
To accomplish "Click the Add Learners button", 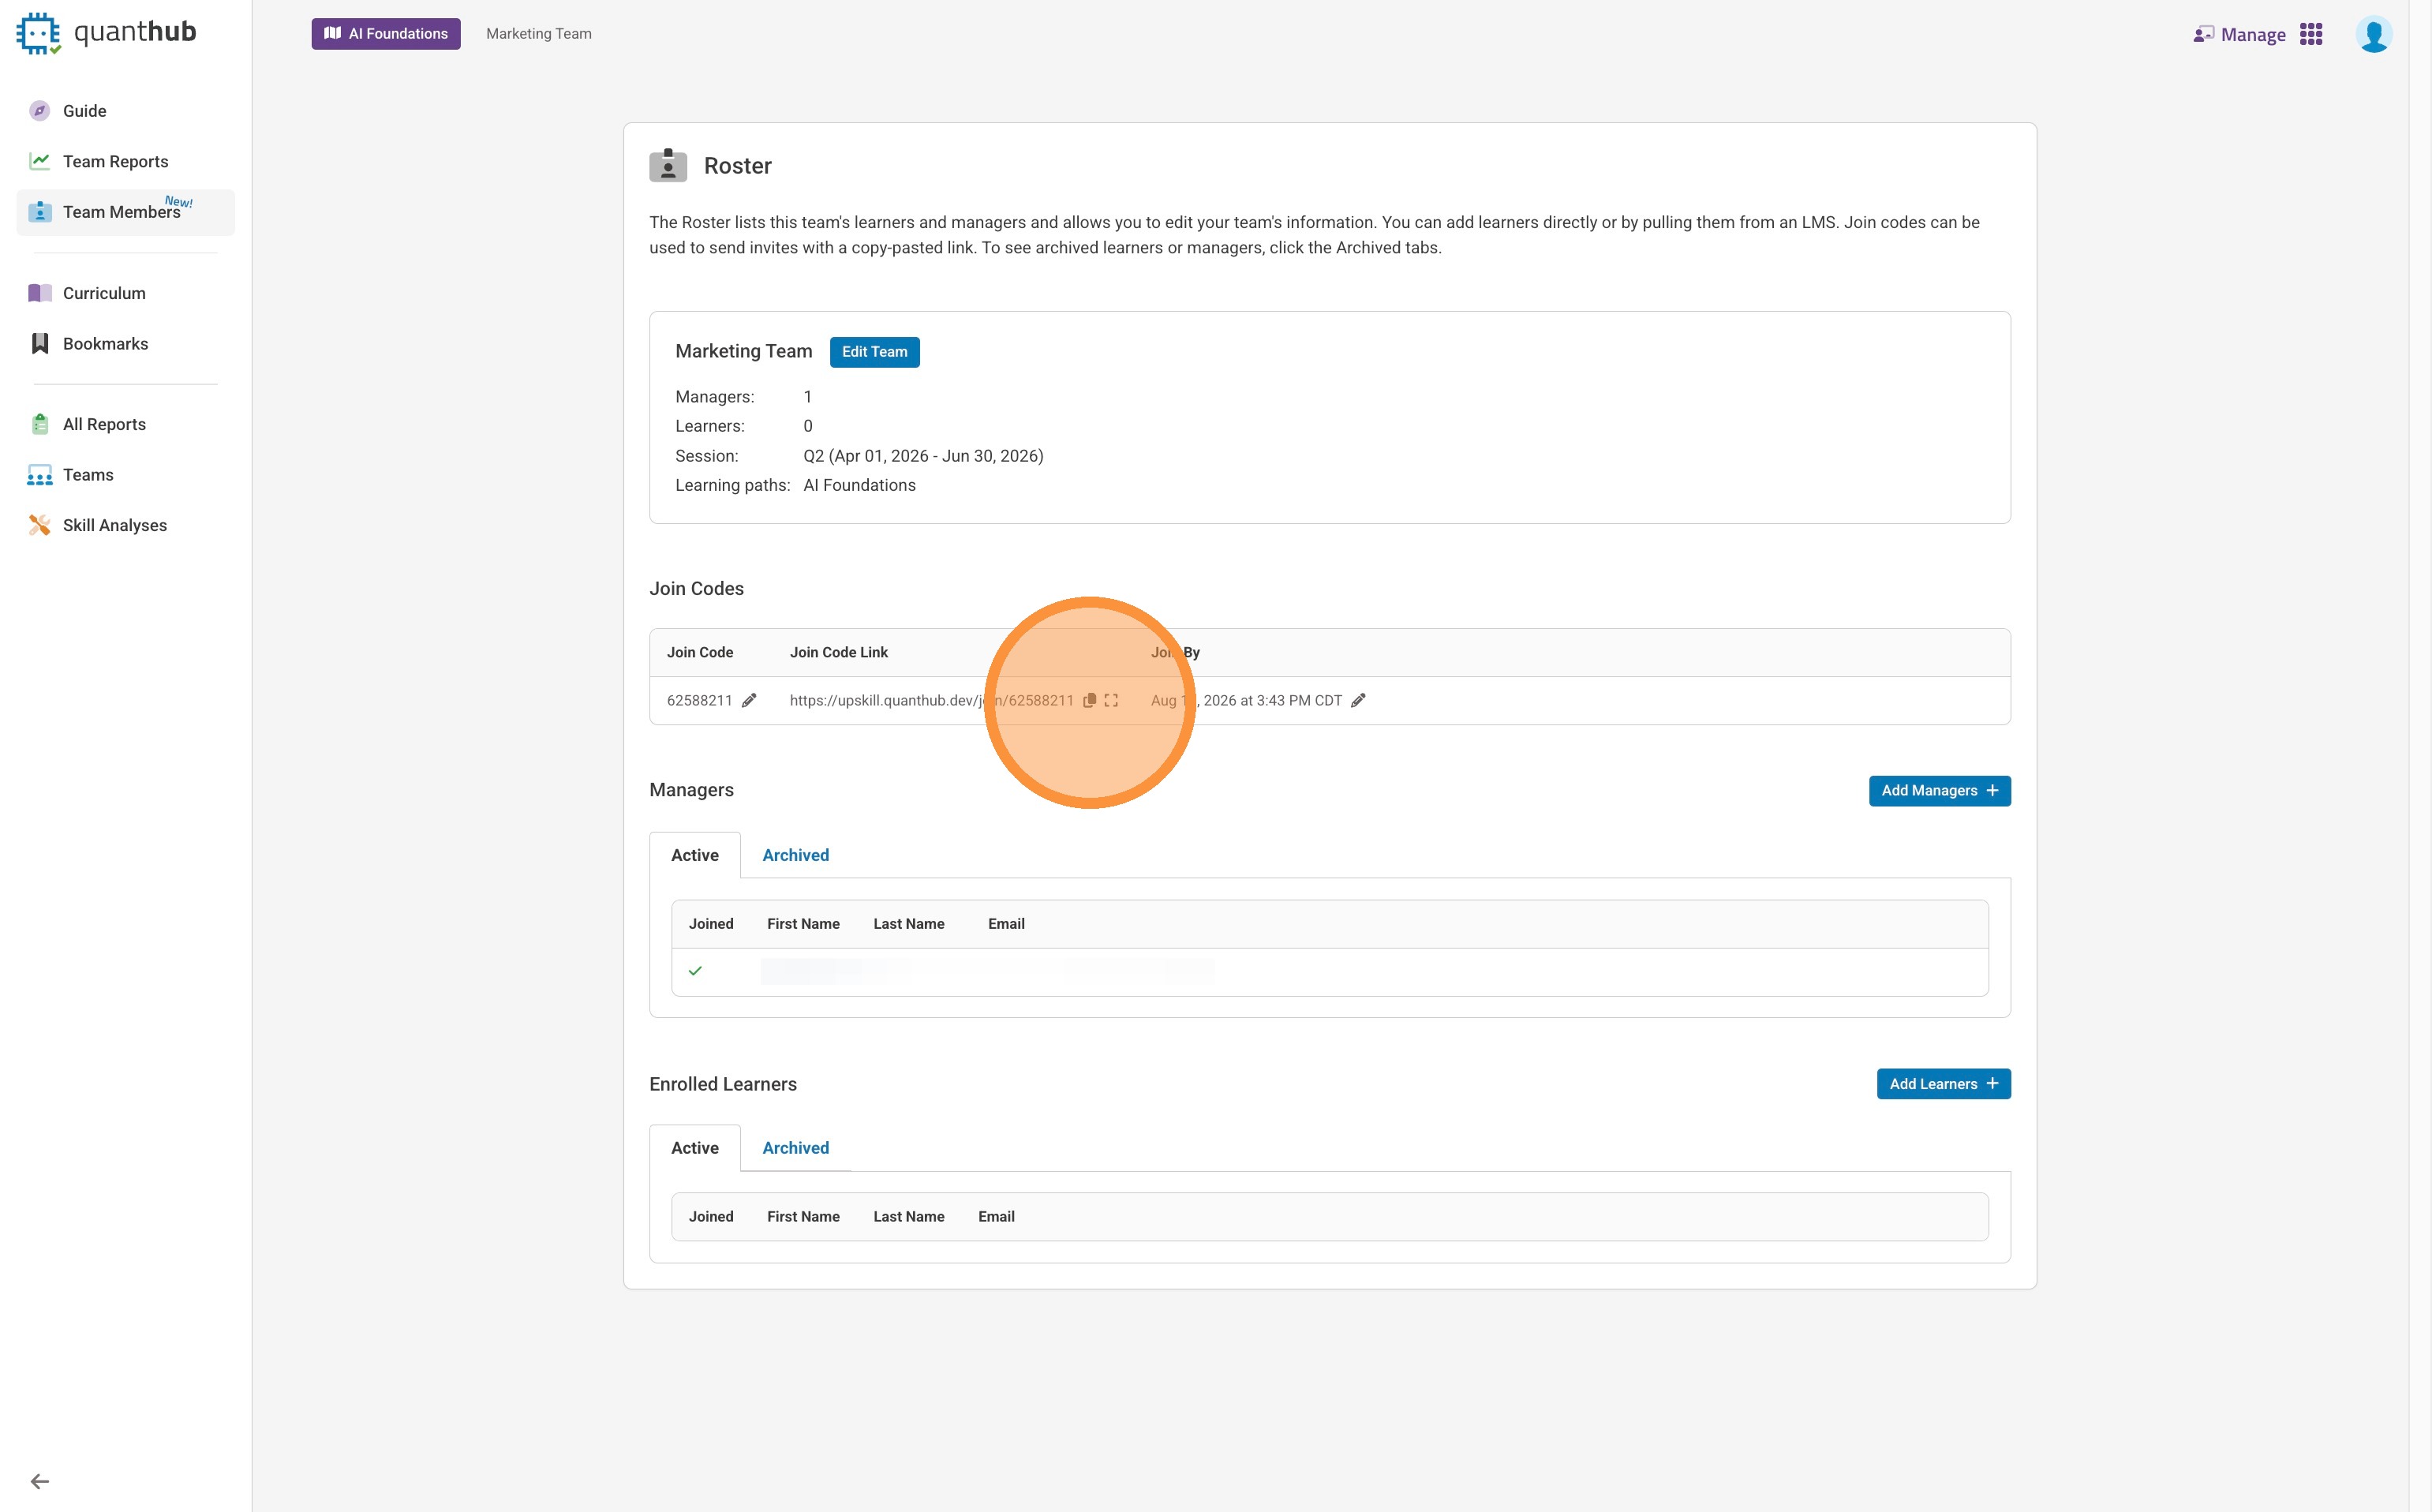I will click(x=1943, y=1084).
